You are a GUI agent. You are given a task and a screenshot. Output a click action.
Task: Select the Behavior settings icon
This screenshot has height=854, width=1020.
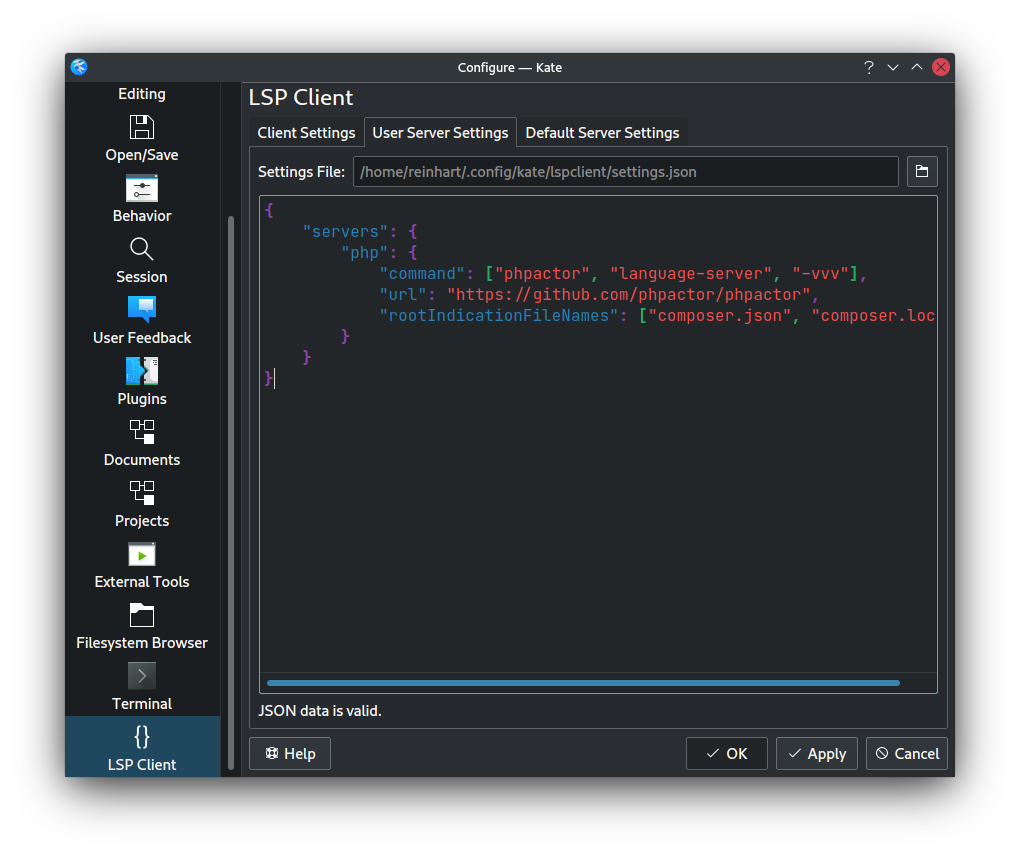(141, 188)
